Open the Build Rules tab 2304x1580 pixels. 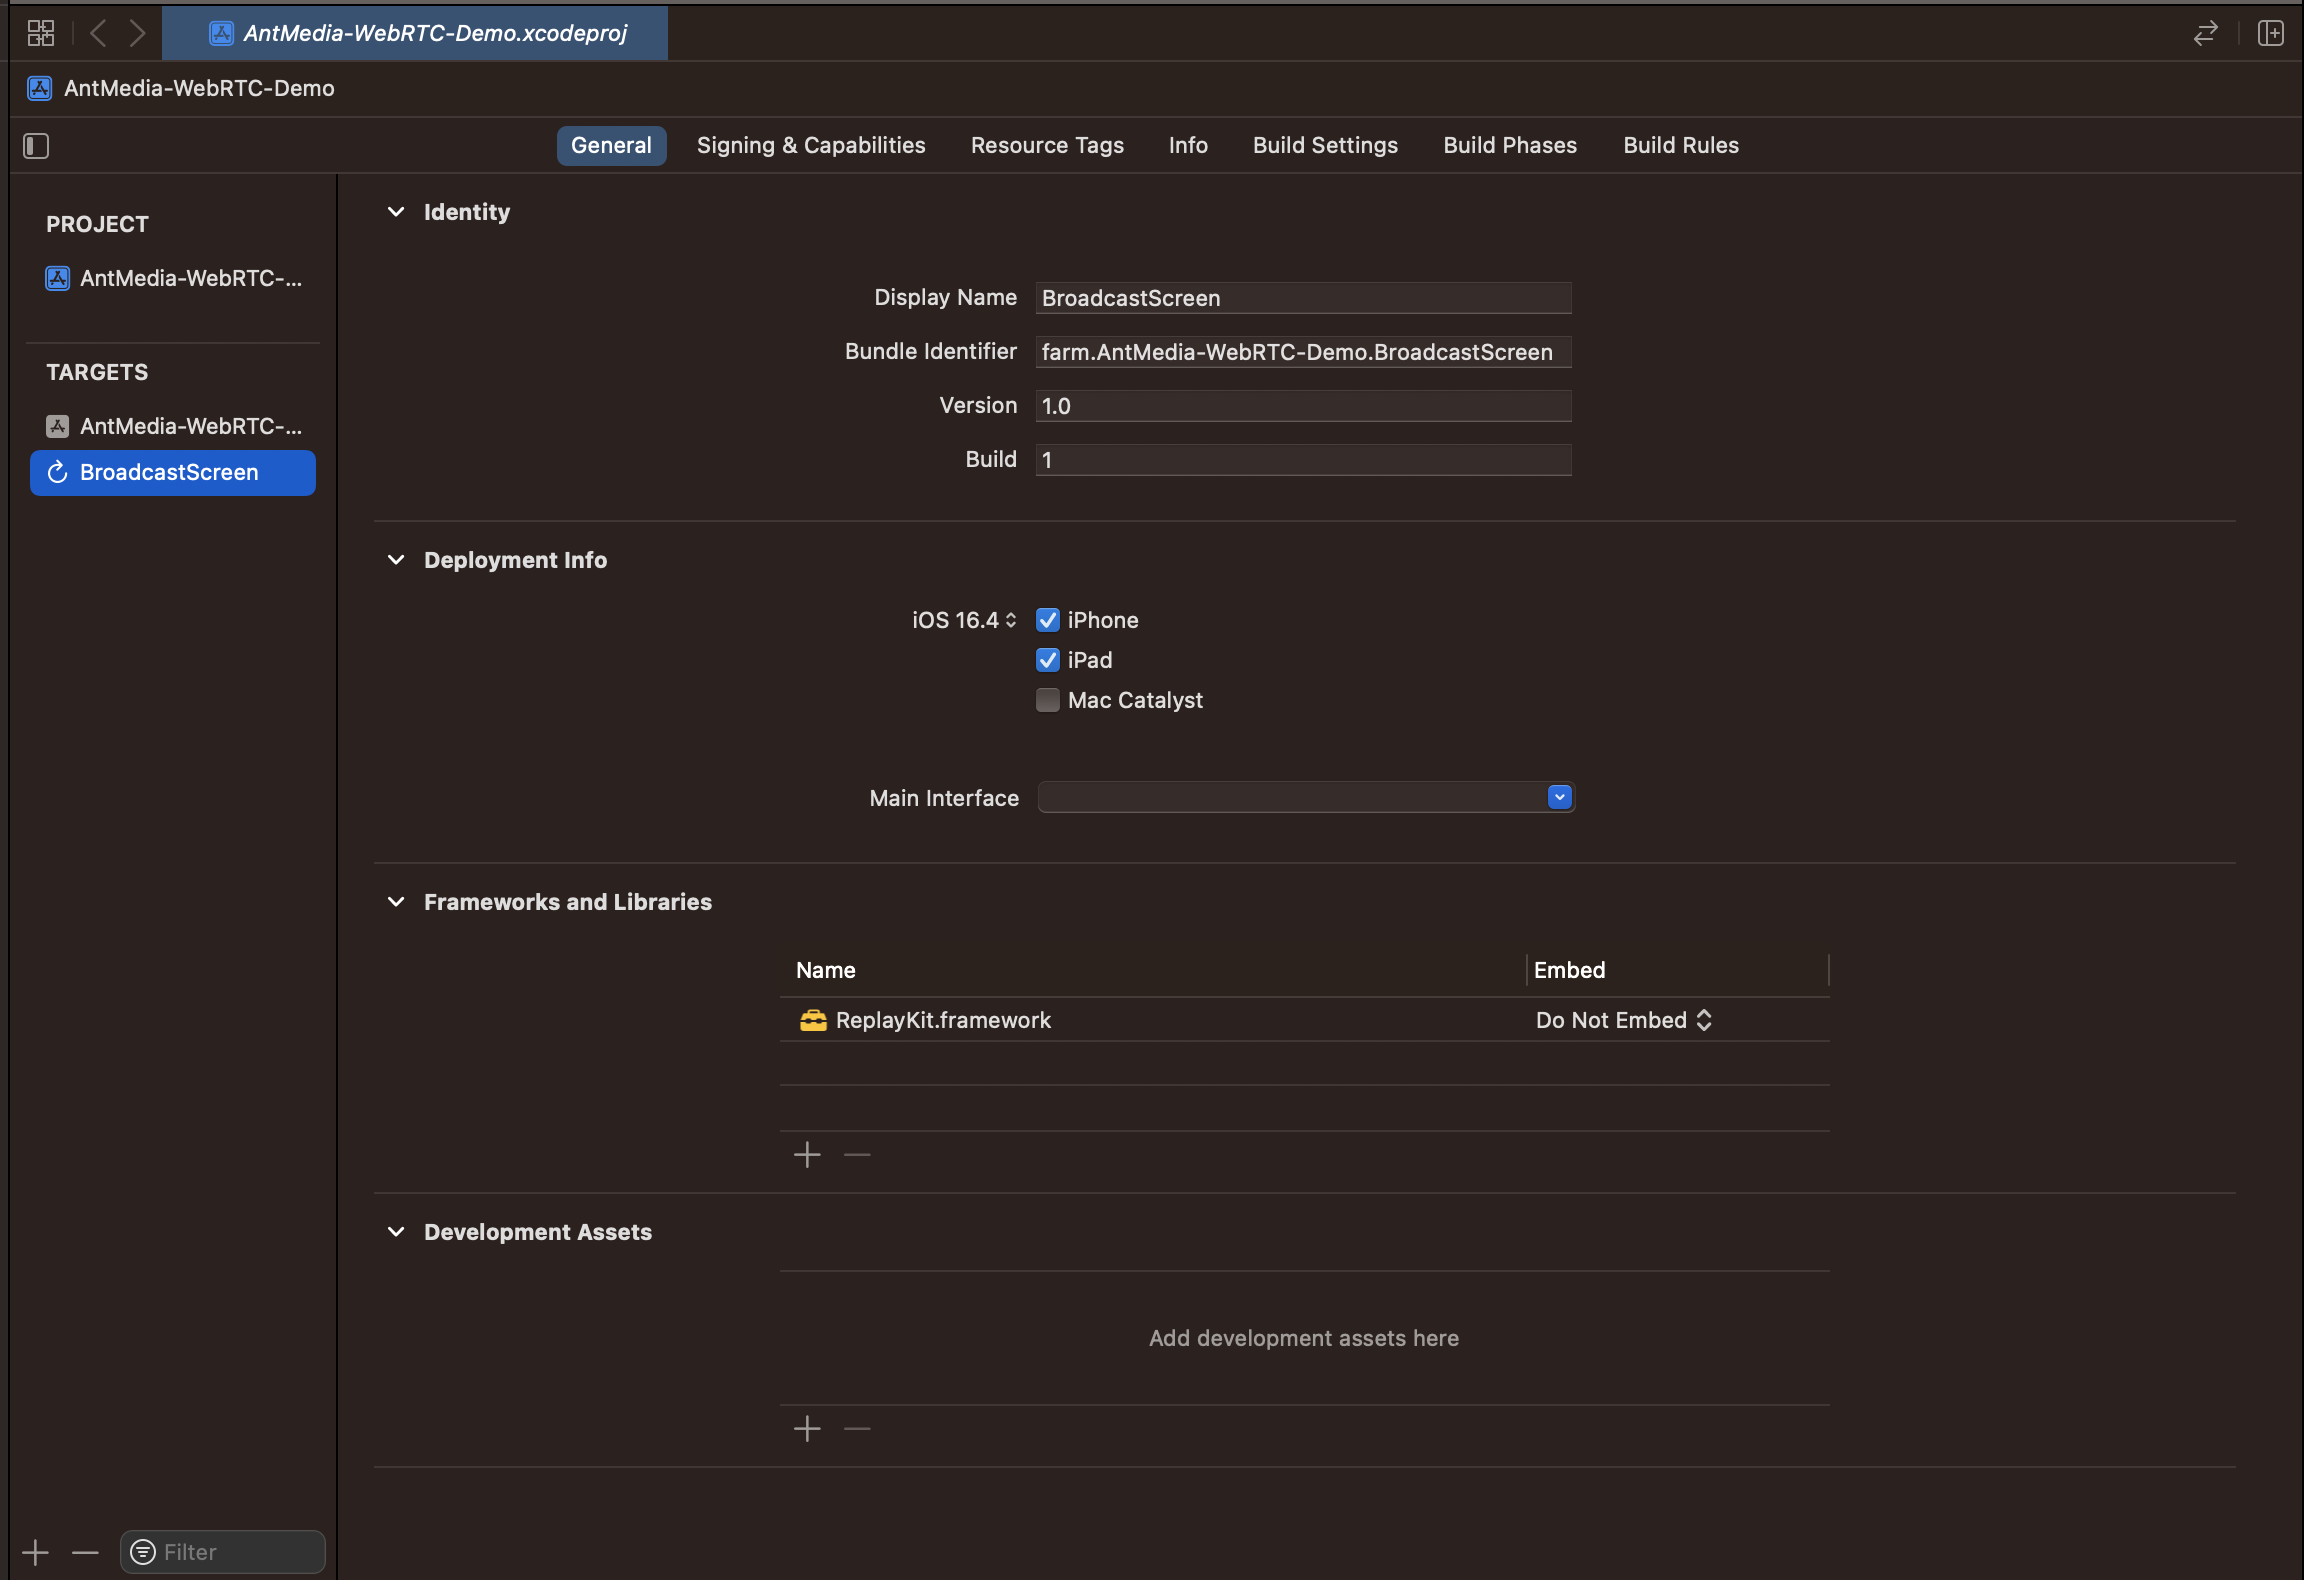click(x=1681, y=145)
